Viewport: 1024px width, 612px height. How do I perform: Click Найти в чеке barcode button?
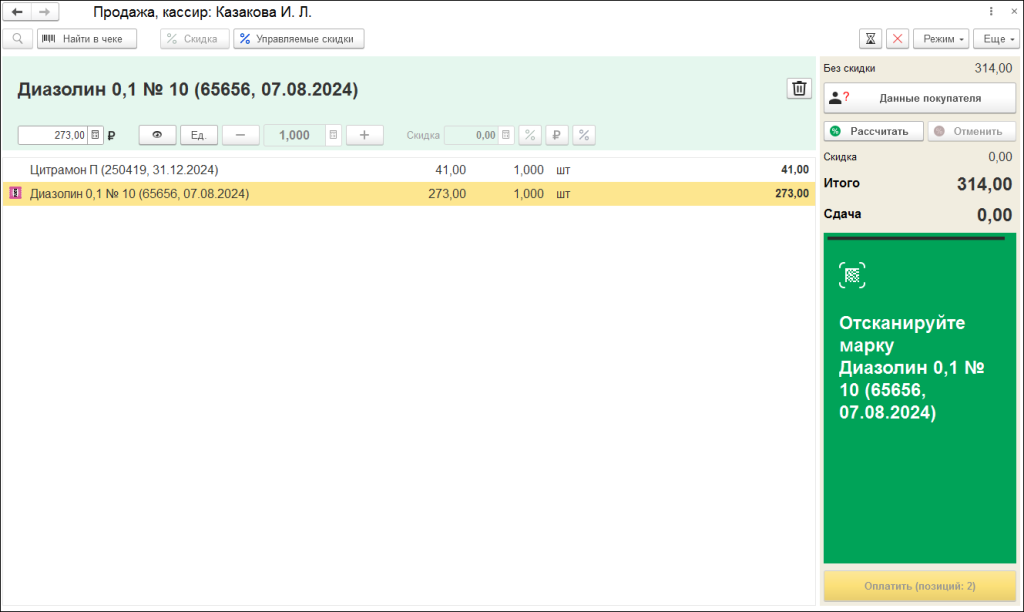point(87,38)
